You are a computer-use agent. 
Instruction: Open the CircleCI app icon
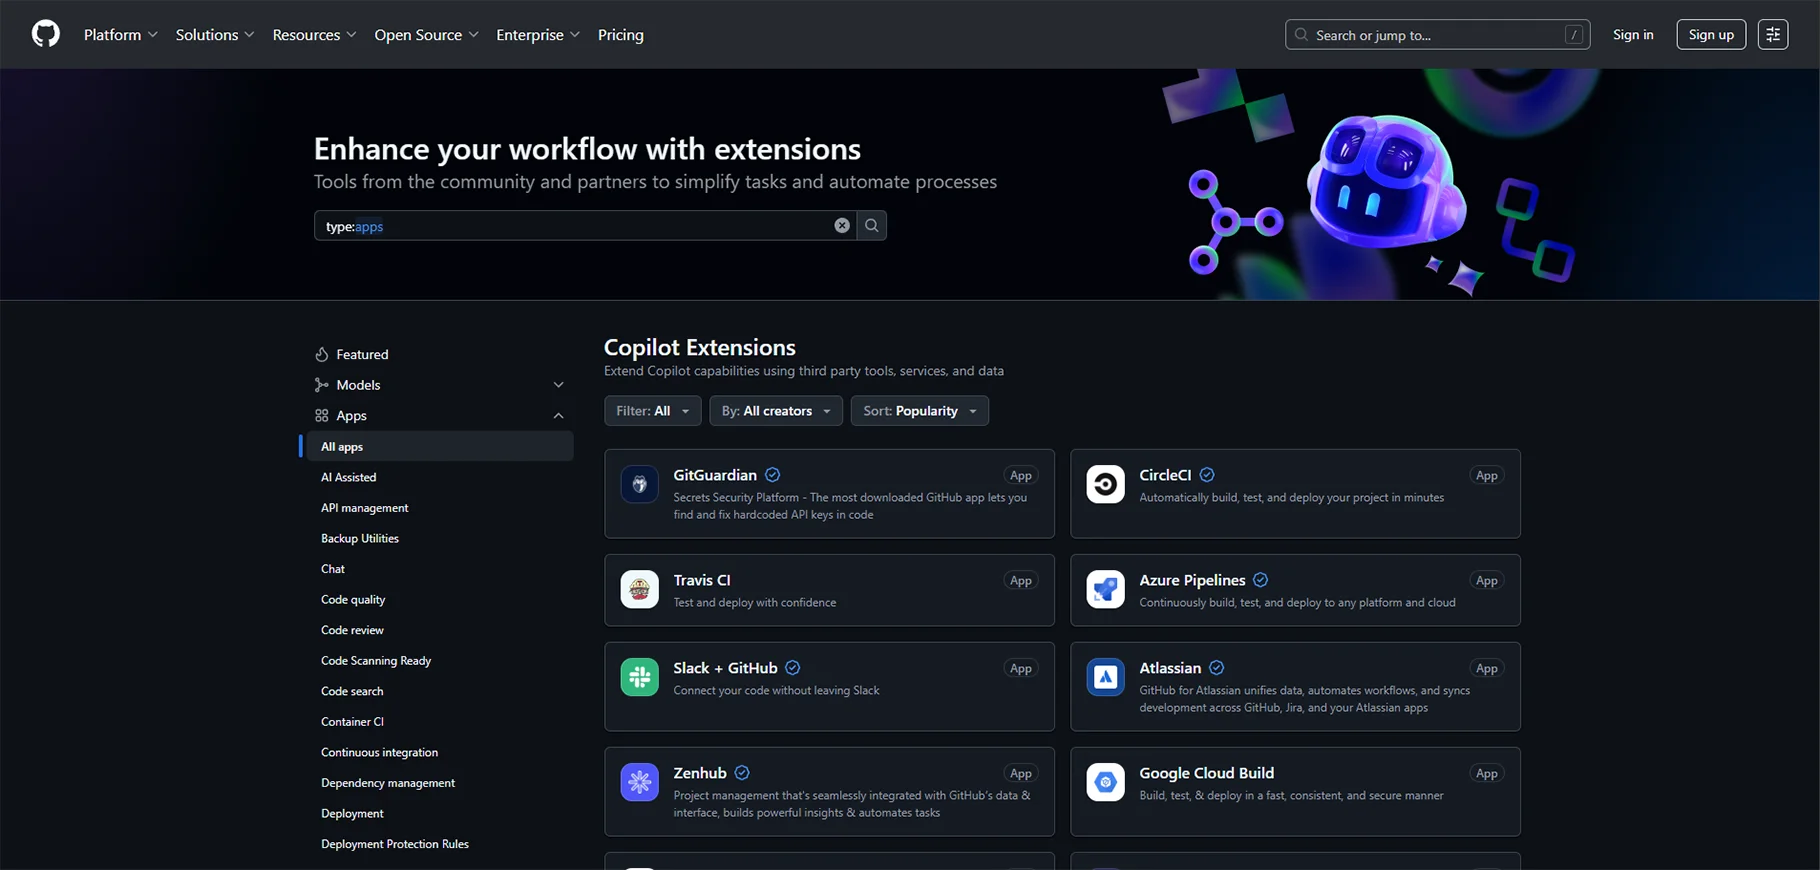[1106, 485]
